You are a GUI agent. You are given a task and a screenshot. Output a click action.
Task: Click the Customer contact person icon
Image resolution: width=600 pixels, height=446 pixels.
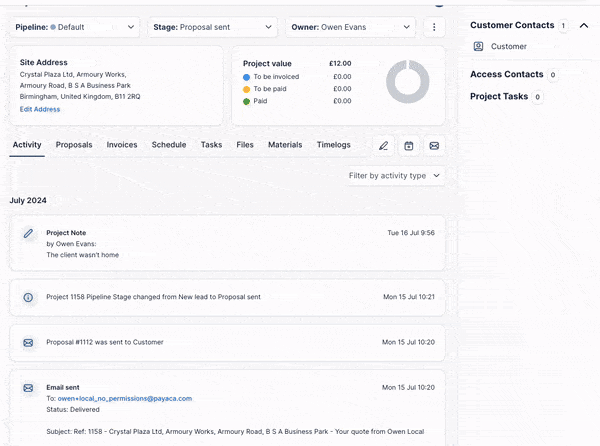pyautogui.click(x=478, y=47)
